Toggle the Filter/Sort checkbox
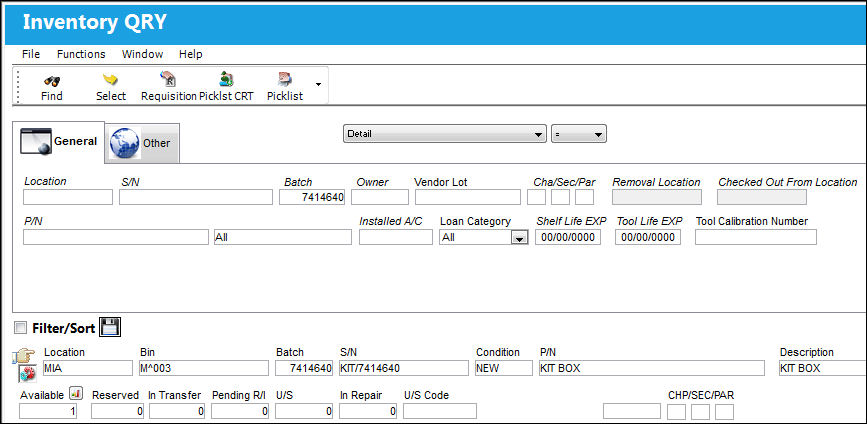The width and height of the screenshot is (867, 424). 20,328
